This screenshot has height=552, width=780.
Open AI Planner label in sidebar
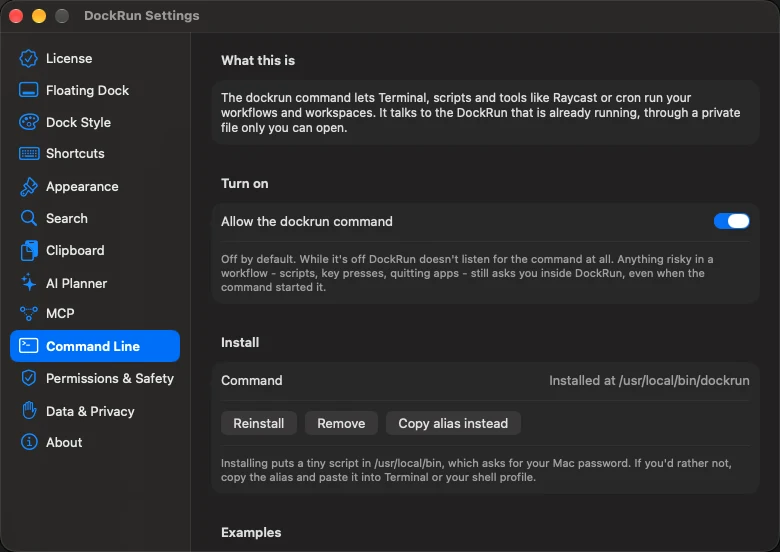pos(77,283)
